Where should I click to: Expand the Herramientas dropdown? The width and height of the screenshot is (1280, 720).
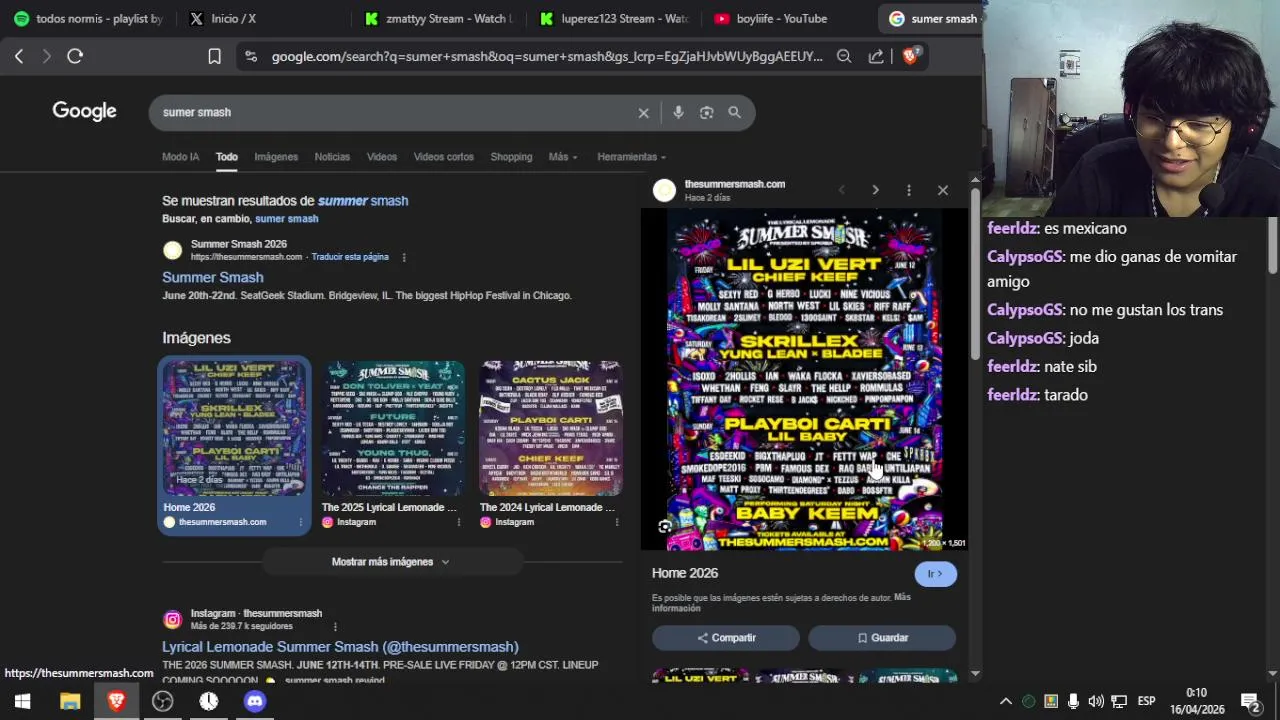tap(631, 157)
